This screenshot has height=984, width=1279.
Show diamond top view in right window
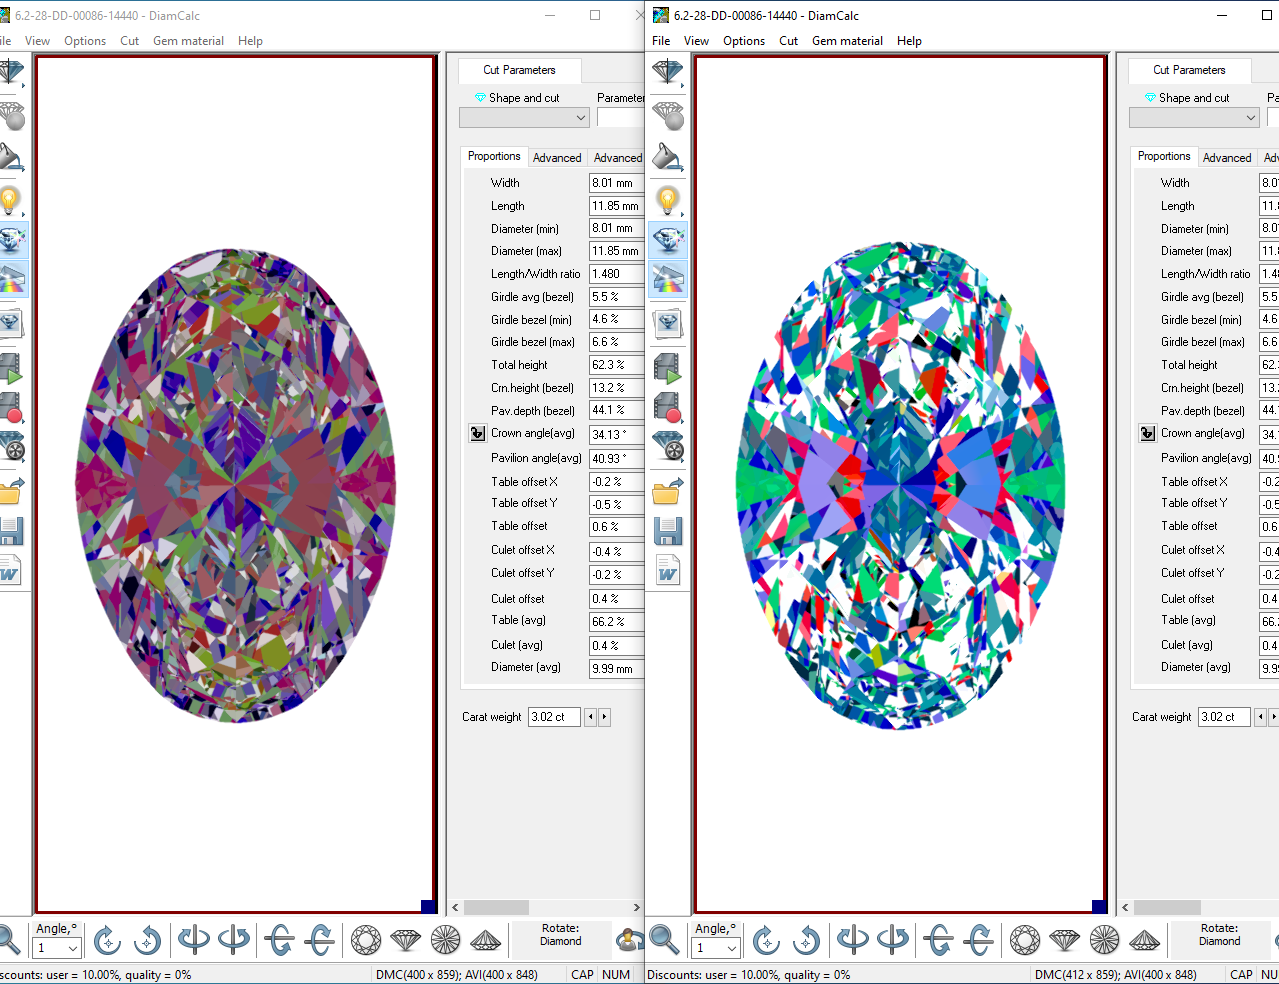pos(1025,940)
